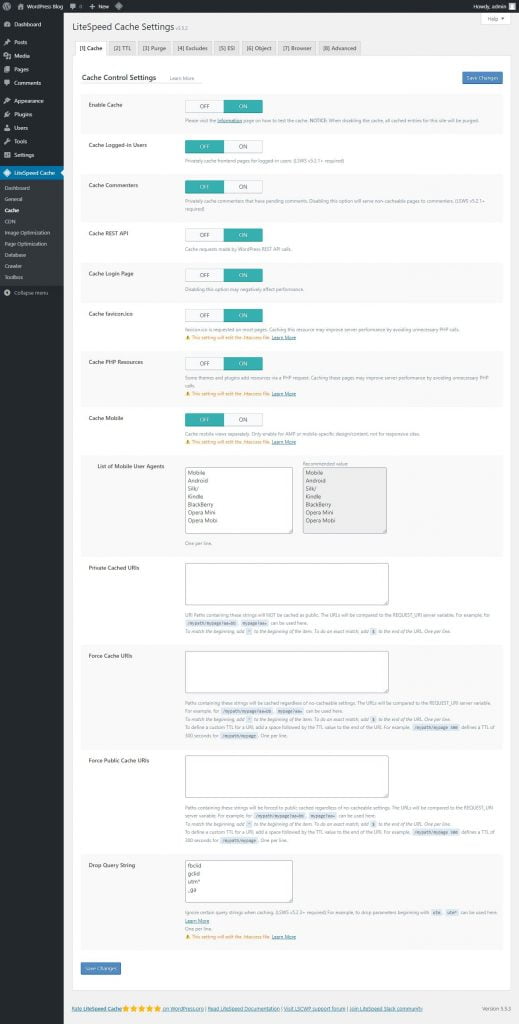Visit site via WordPress Blog home icon
The width and height of the screenshot is (519, 1024).
20,6
